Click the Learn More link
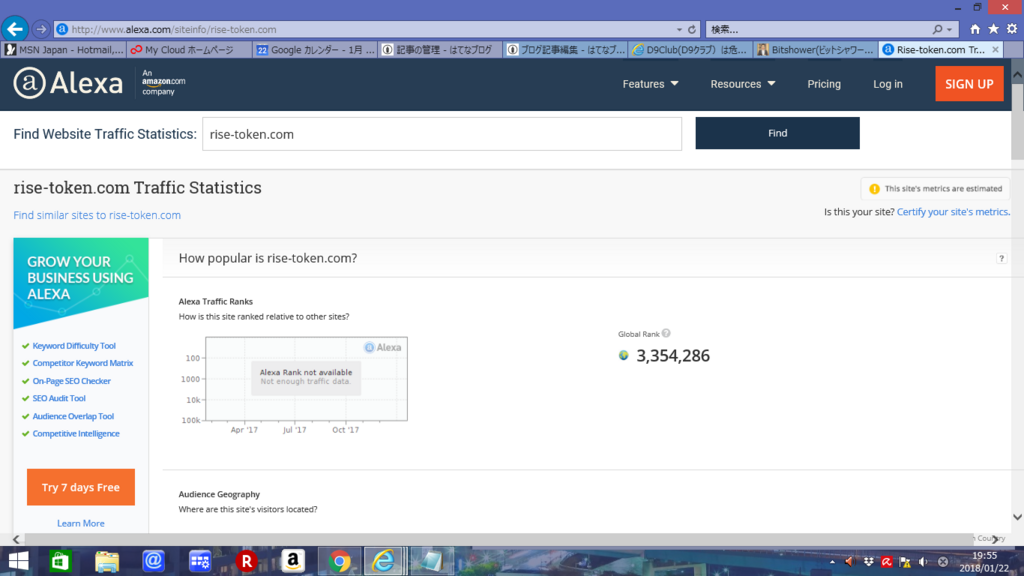The image size is (1024, 576). pos(80,523)
